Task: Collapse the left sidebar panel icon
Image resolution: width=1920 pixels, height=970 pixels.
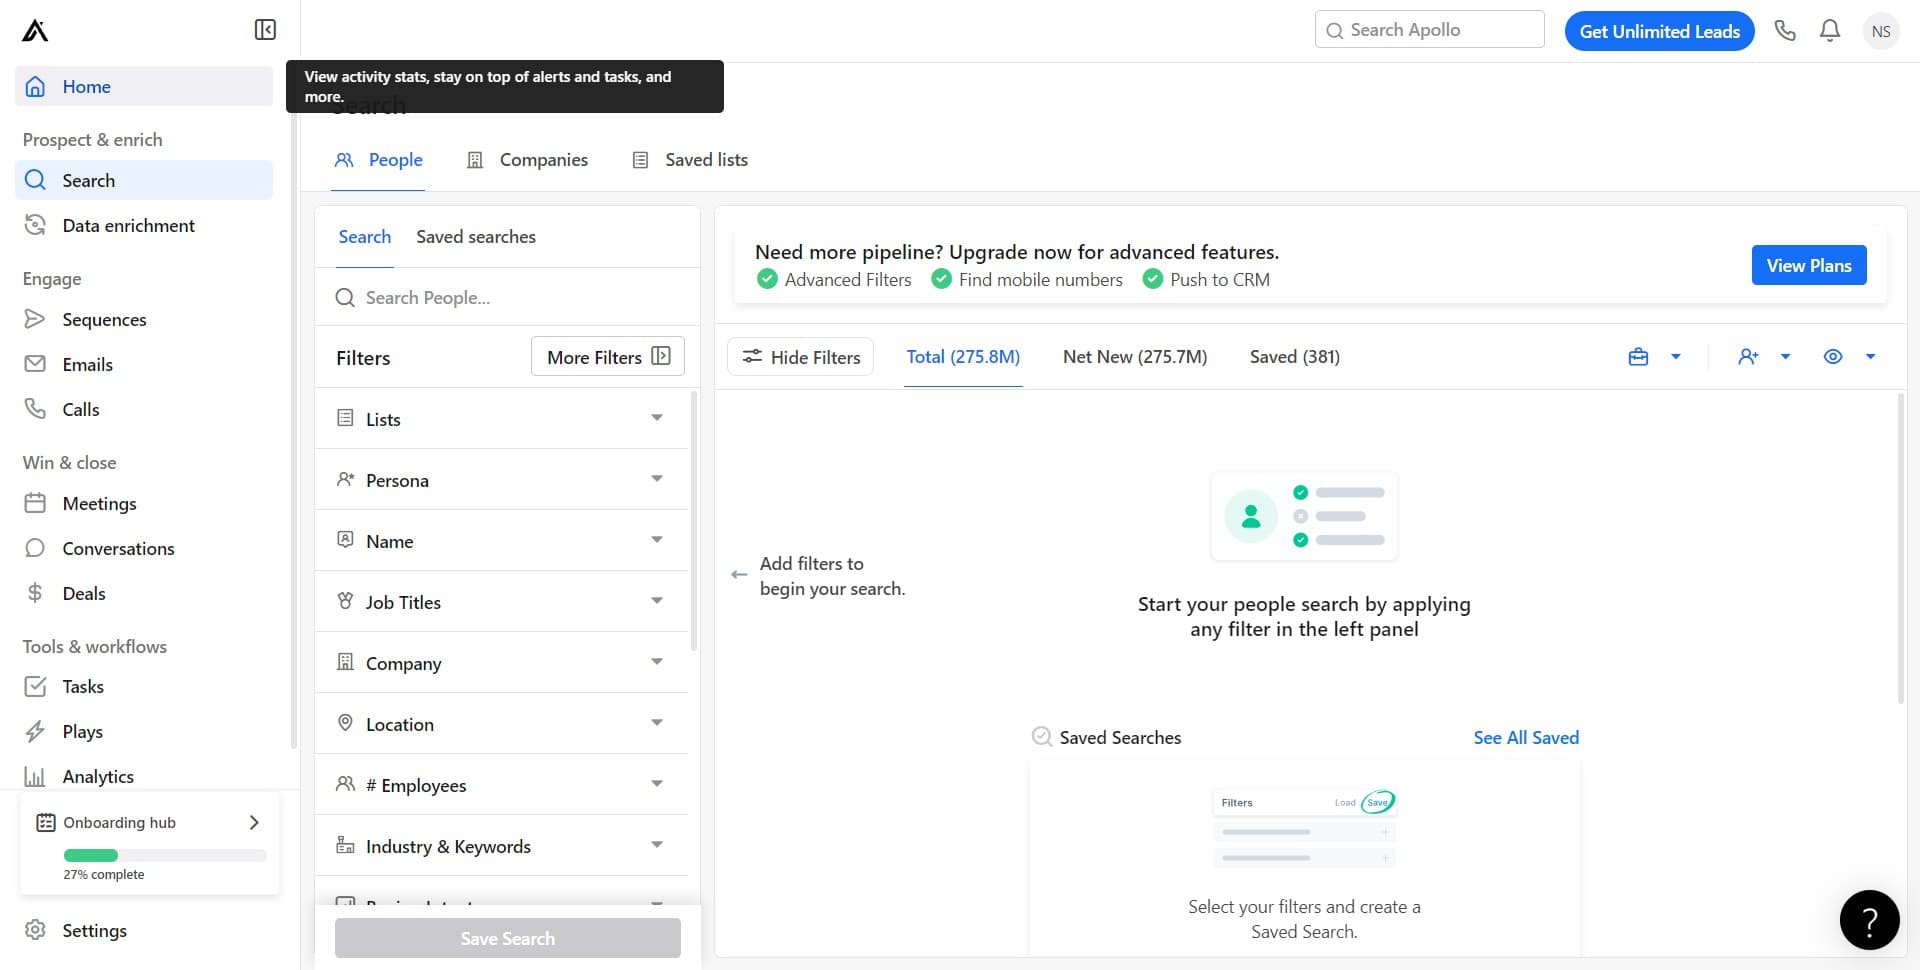Action: (265, 30)
